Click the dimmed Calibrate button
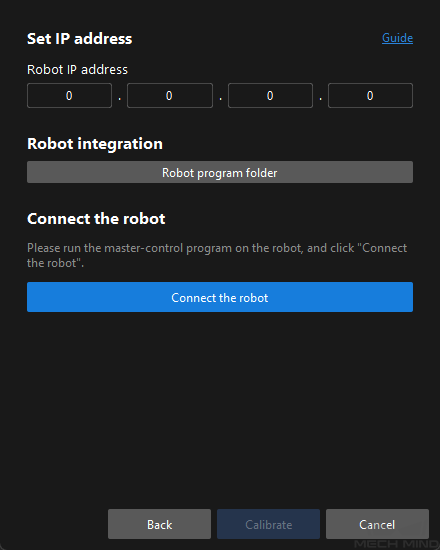The width and height of the screenshot is (440, 550). pyautogui.click(x=268, y=524)
